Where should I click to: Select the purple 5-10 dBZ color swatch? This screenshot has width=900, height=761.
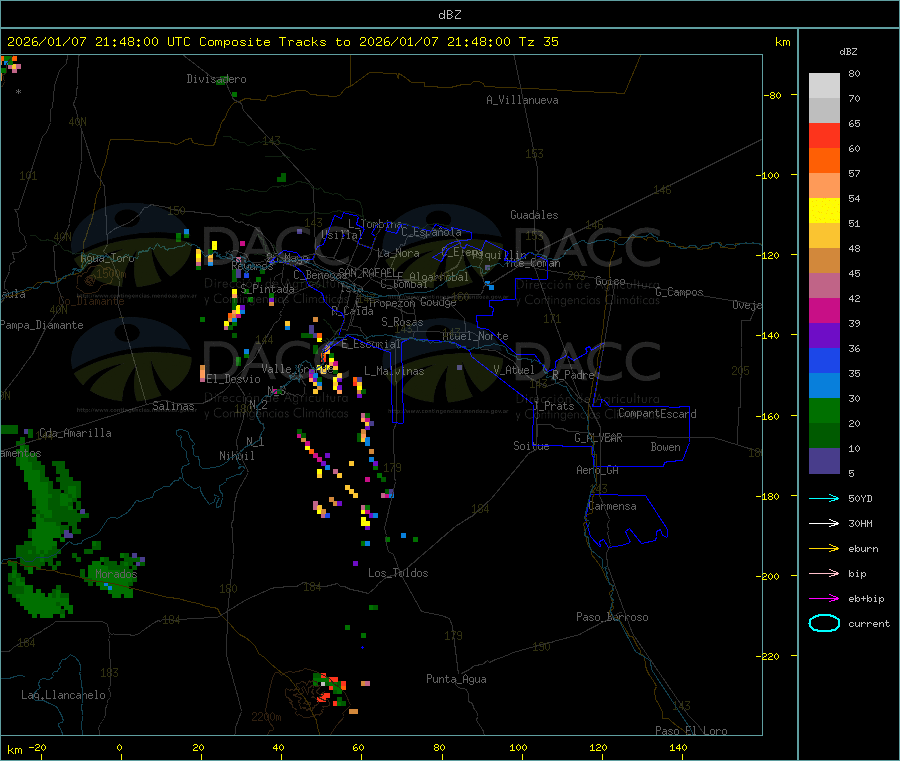(x=824, y=461)
